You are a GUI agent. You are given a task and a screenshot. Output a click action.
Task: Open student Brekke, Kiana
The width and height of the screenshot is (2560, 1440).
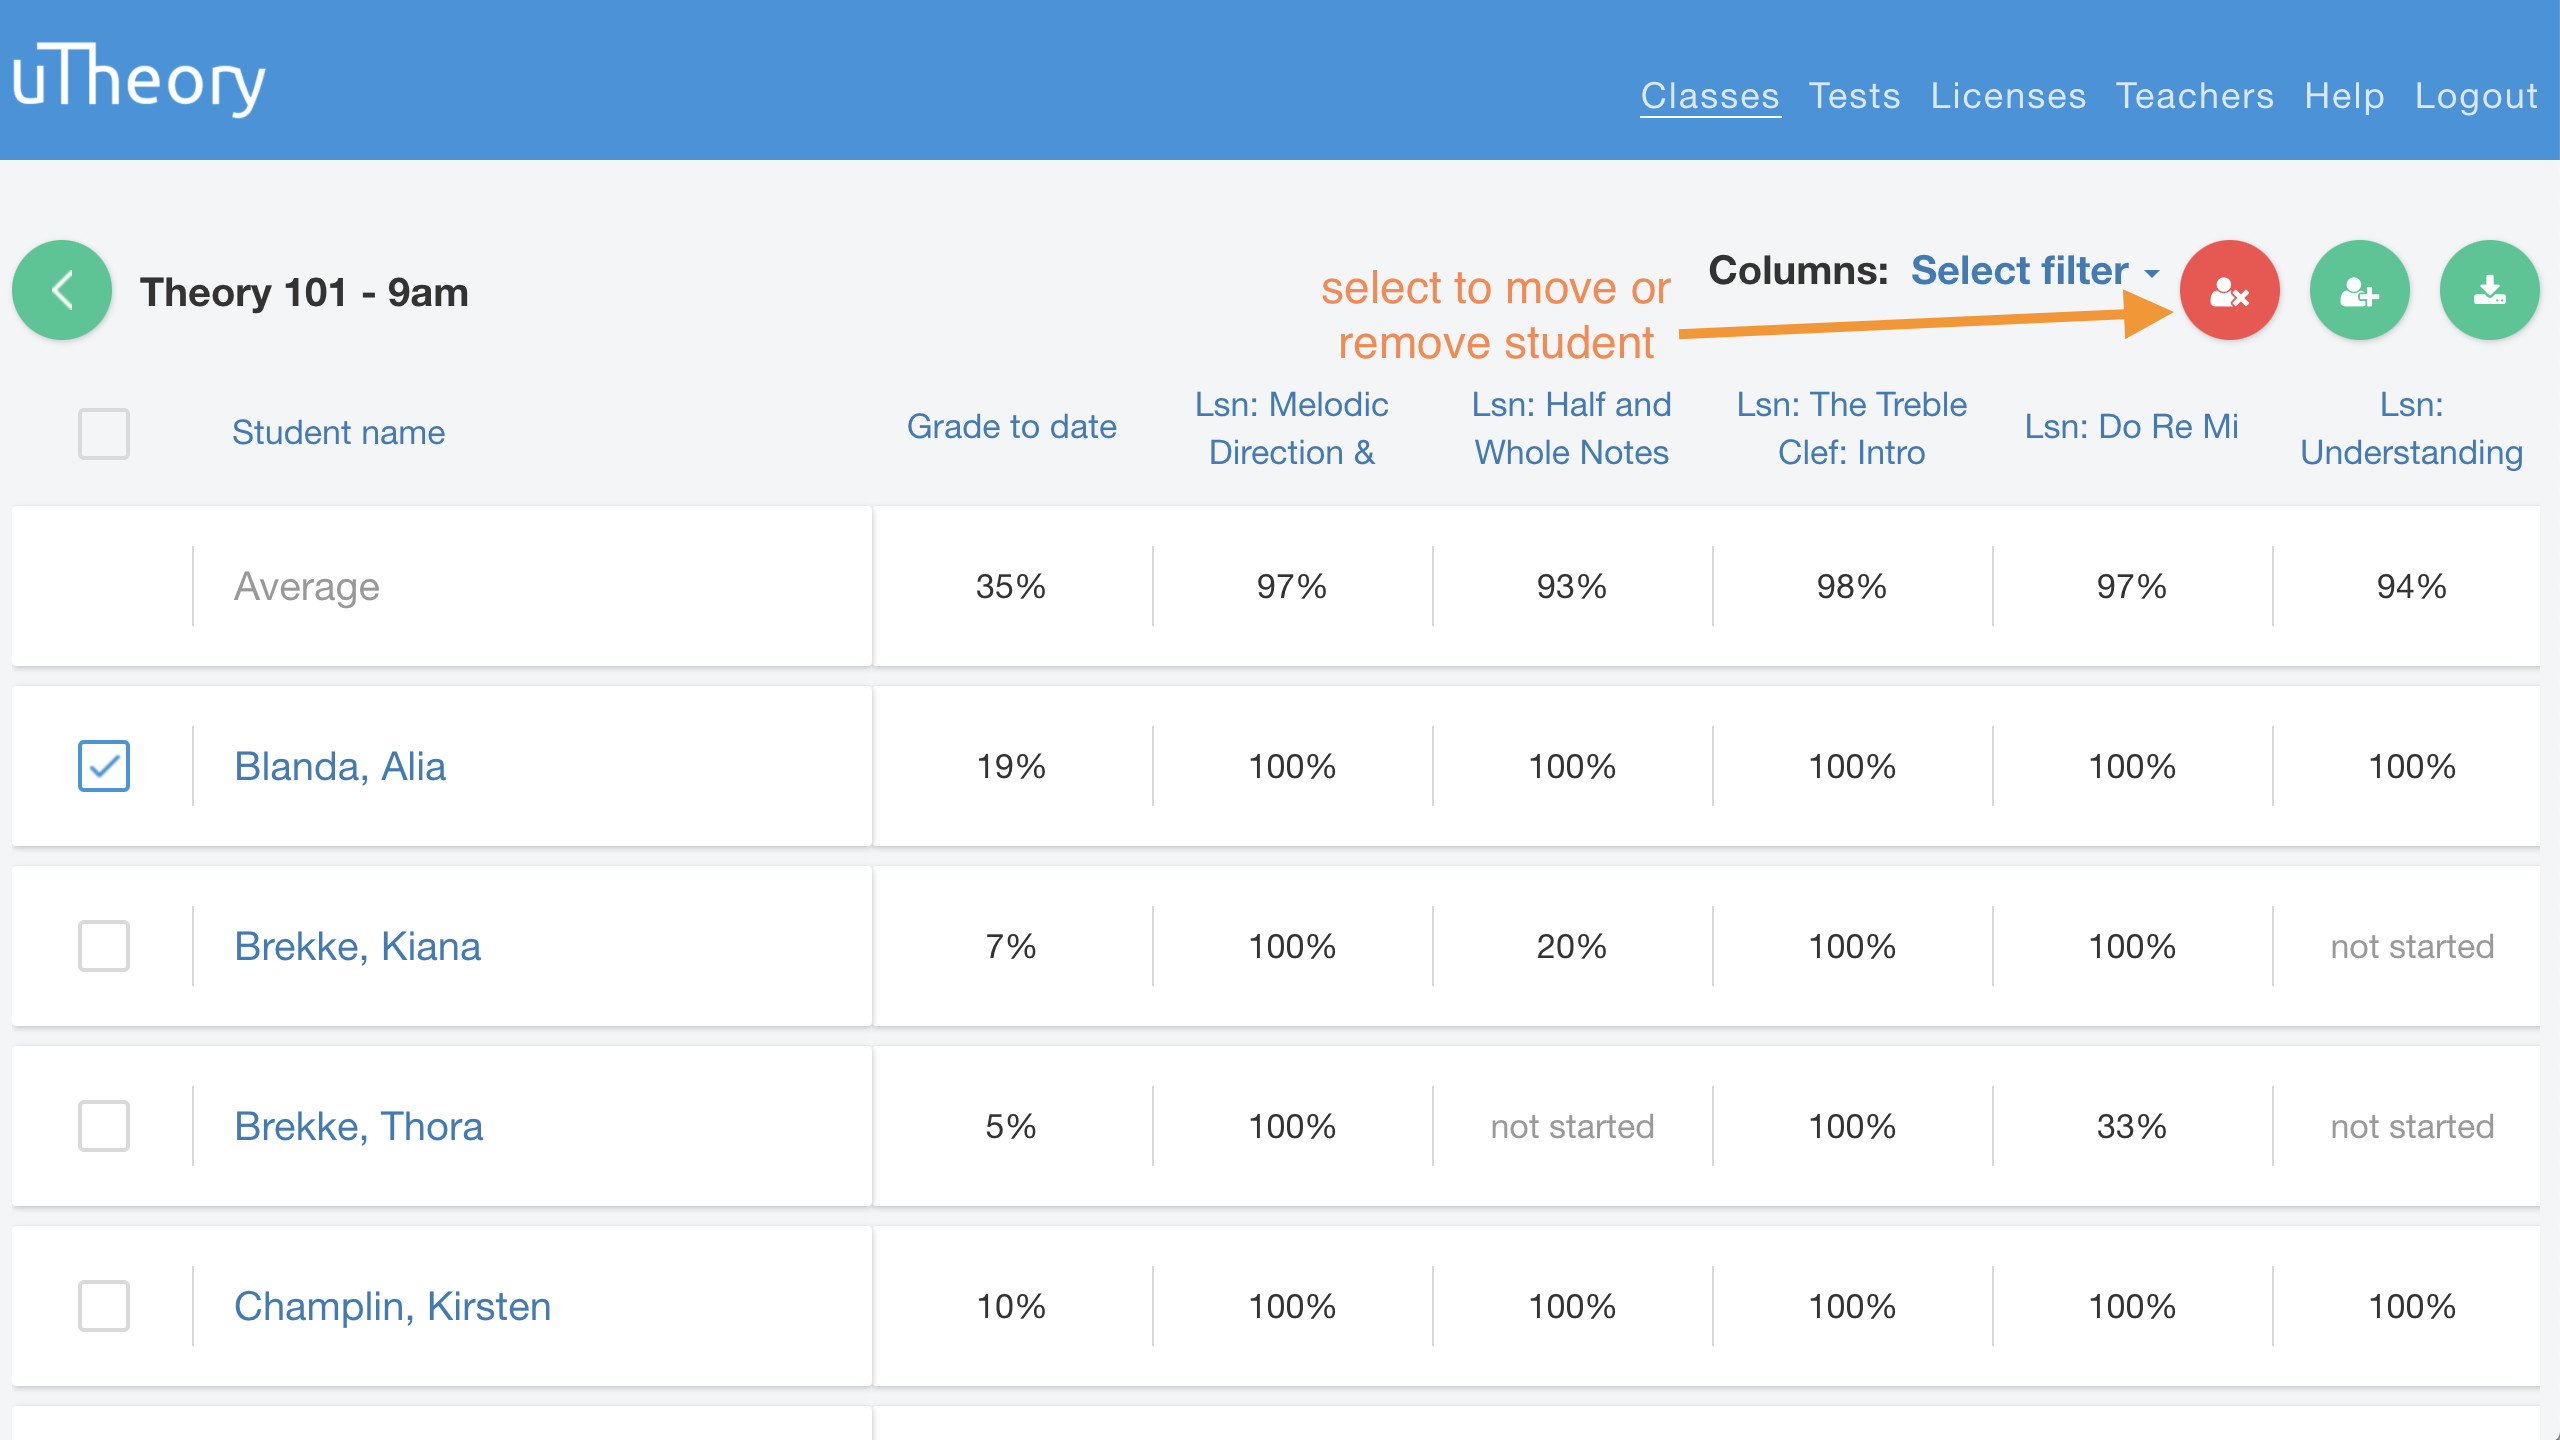pyautogui.click(x=357, y=947)
